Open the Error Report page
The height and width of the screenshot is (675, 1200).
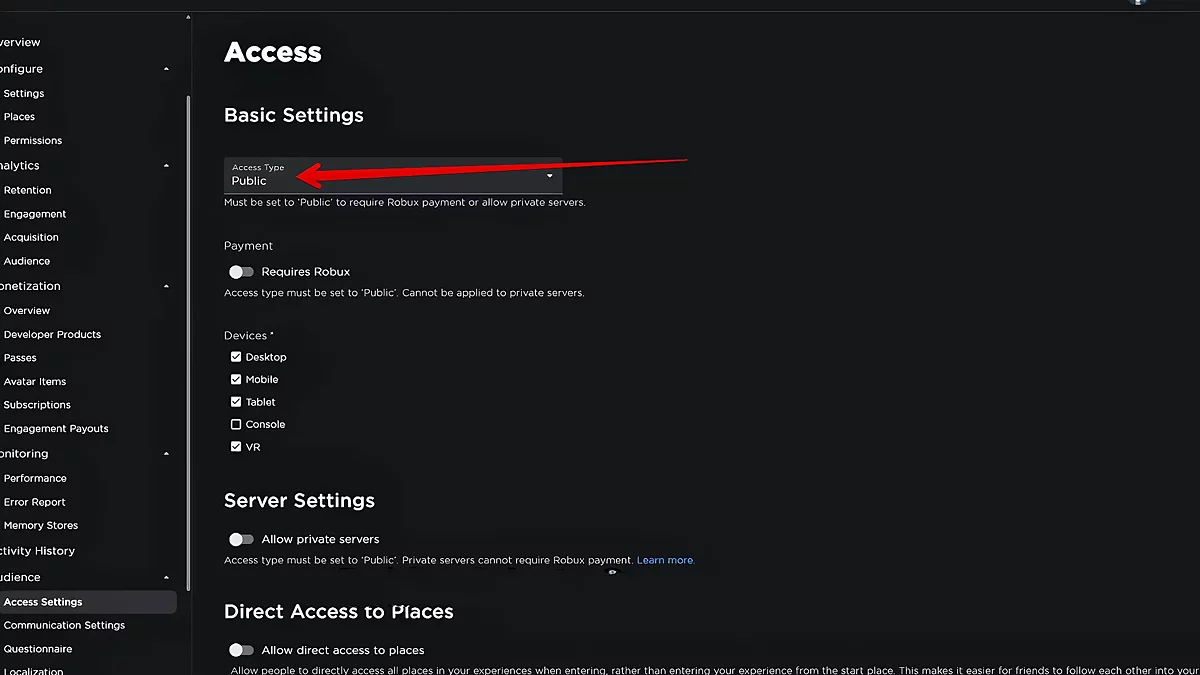[34, 502]
